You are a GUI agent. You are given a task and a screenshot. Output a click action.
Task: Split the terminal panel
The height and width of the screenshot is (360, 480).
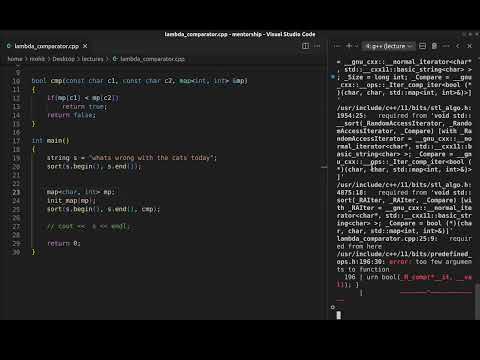(x=422, y=46)
